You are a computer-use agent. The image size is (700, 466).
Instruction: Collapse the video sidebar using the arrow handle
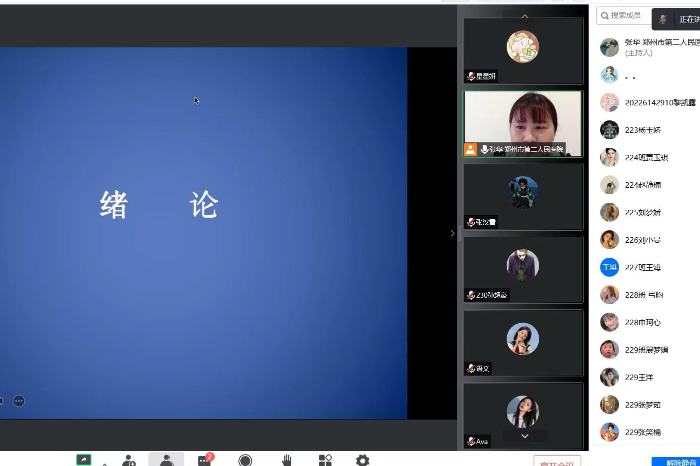452,233
